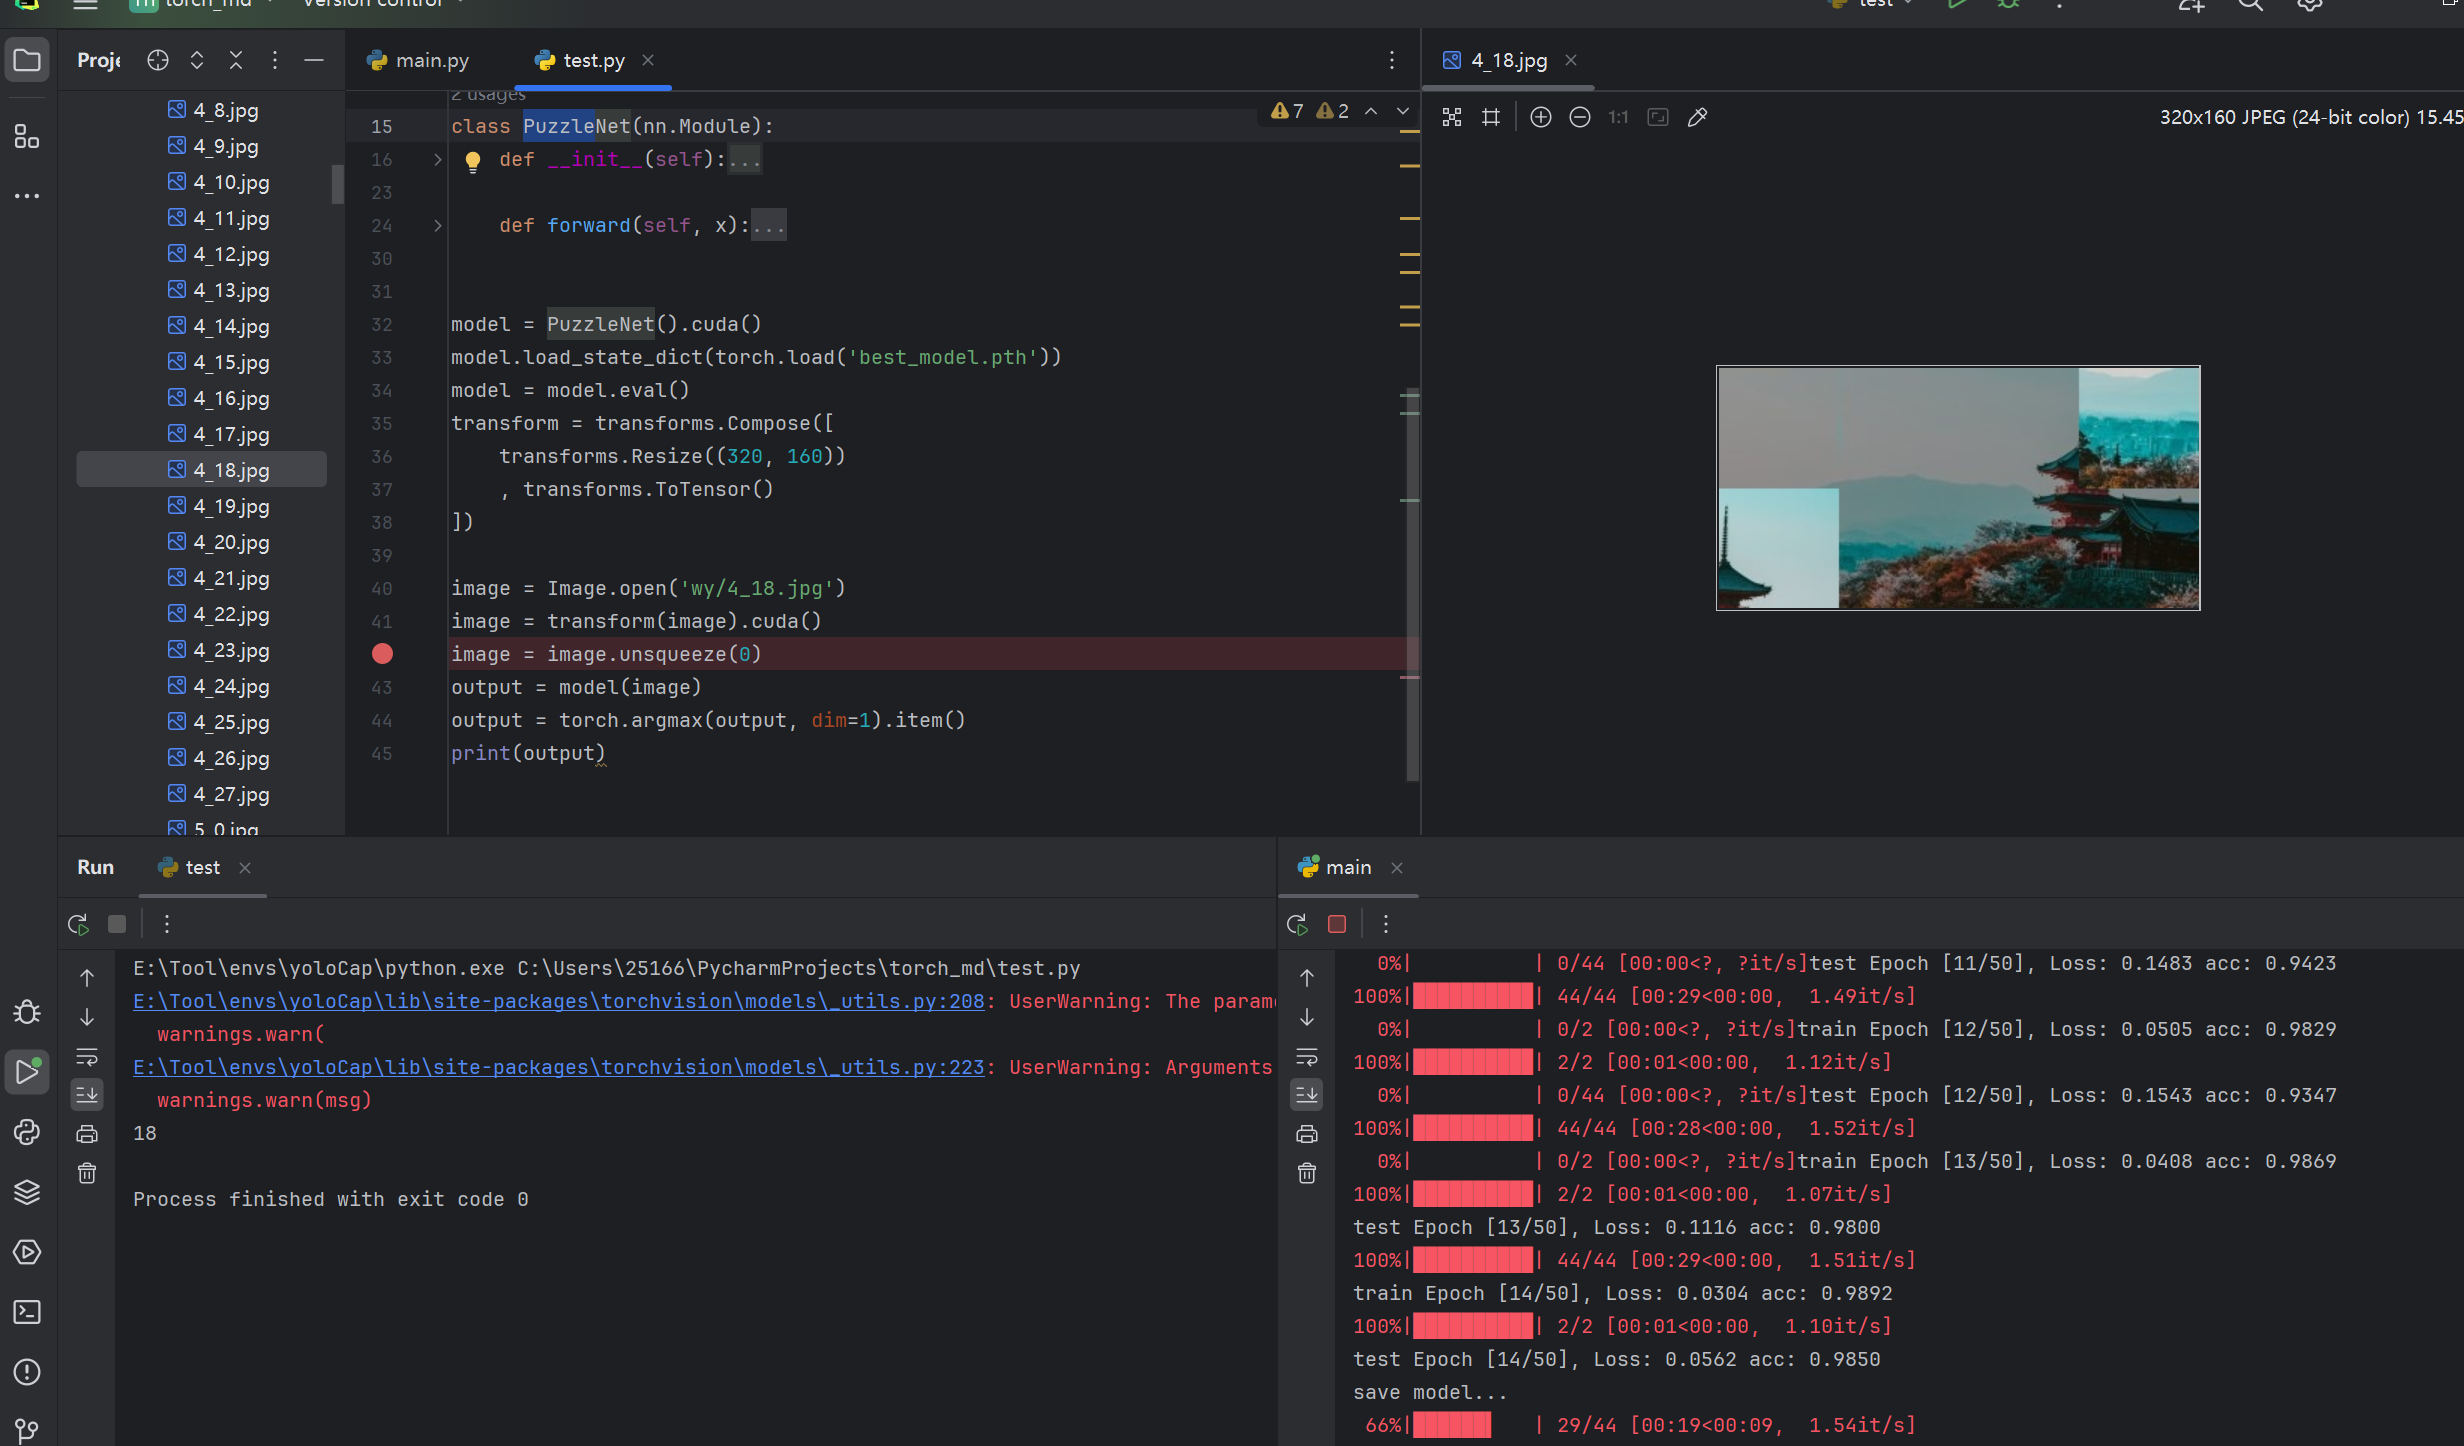
Task: Open the inspections warnings widget showing 7
Action: click(x=1287, y=111)
